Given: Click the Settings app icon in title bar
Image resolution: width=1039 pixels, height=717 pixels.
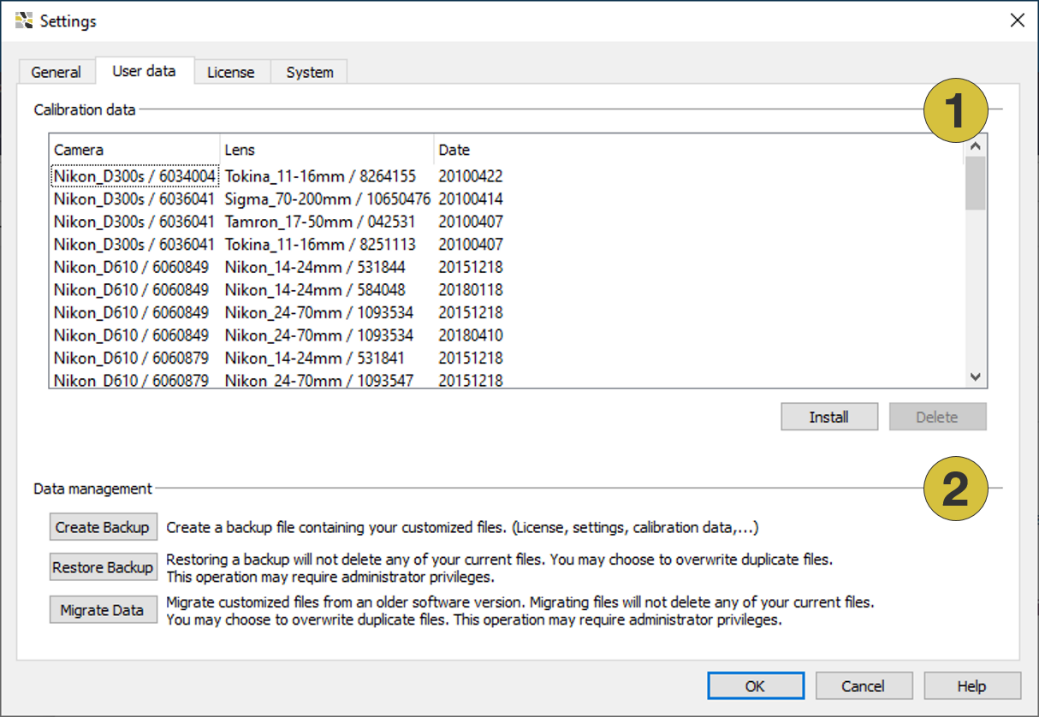Looking at the screenshot, I should pyautogui.click(x=24, y=21).
